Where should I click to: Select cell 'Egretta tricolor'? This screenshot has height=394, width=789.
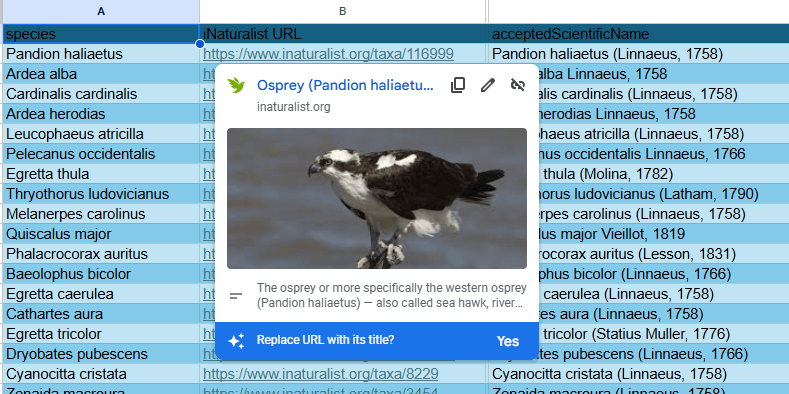pyautogui.click(x=101, y=334)
